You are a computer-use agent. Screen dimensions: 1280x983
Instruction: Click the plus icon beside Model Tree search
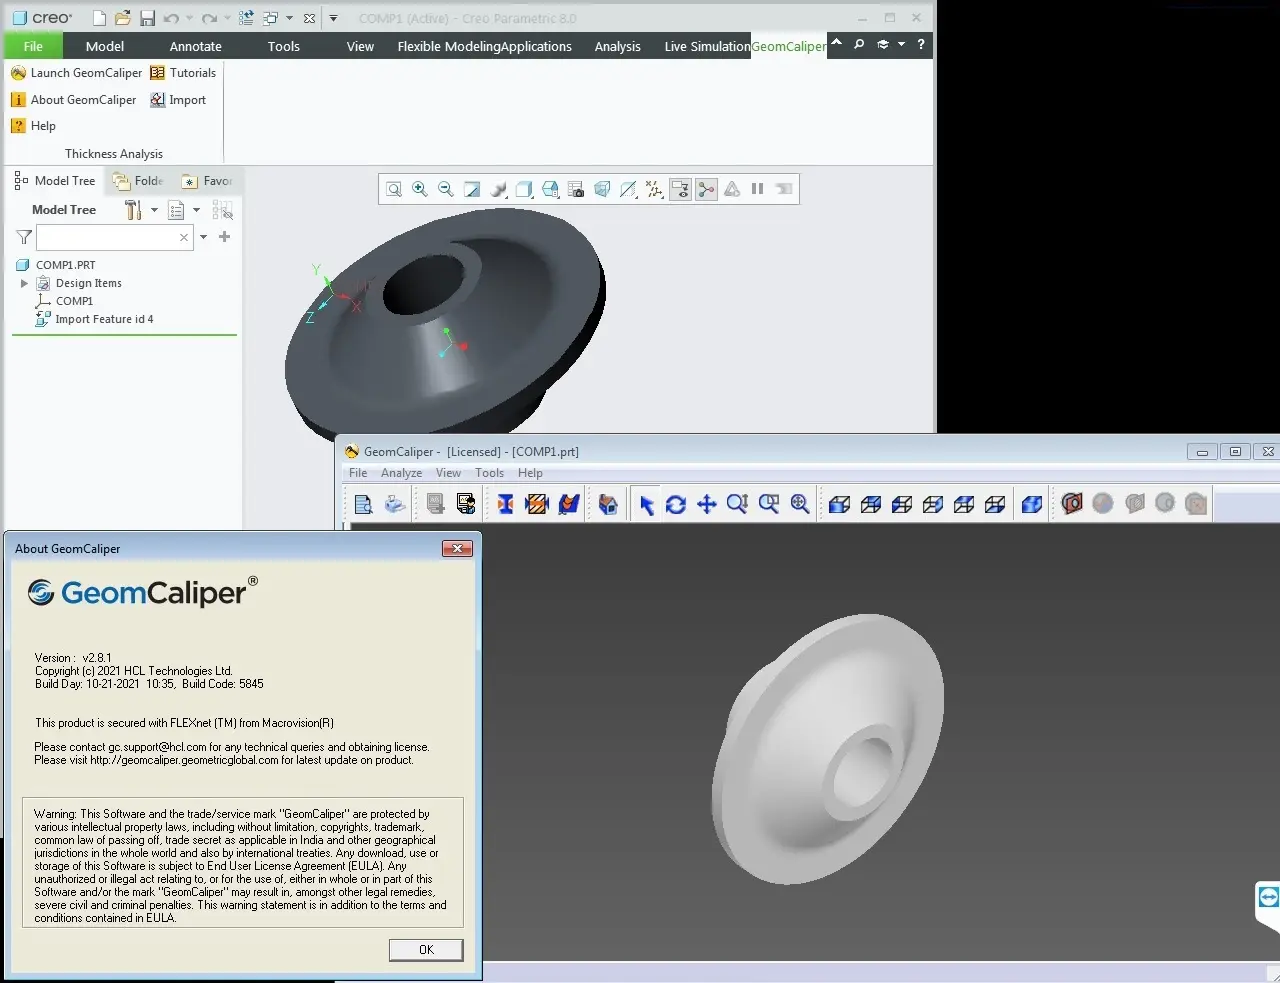click(224, 237)
